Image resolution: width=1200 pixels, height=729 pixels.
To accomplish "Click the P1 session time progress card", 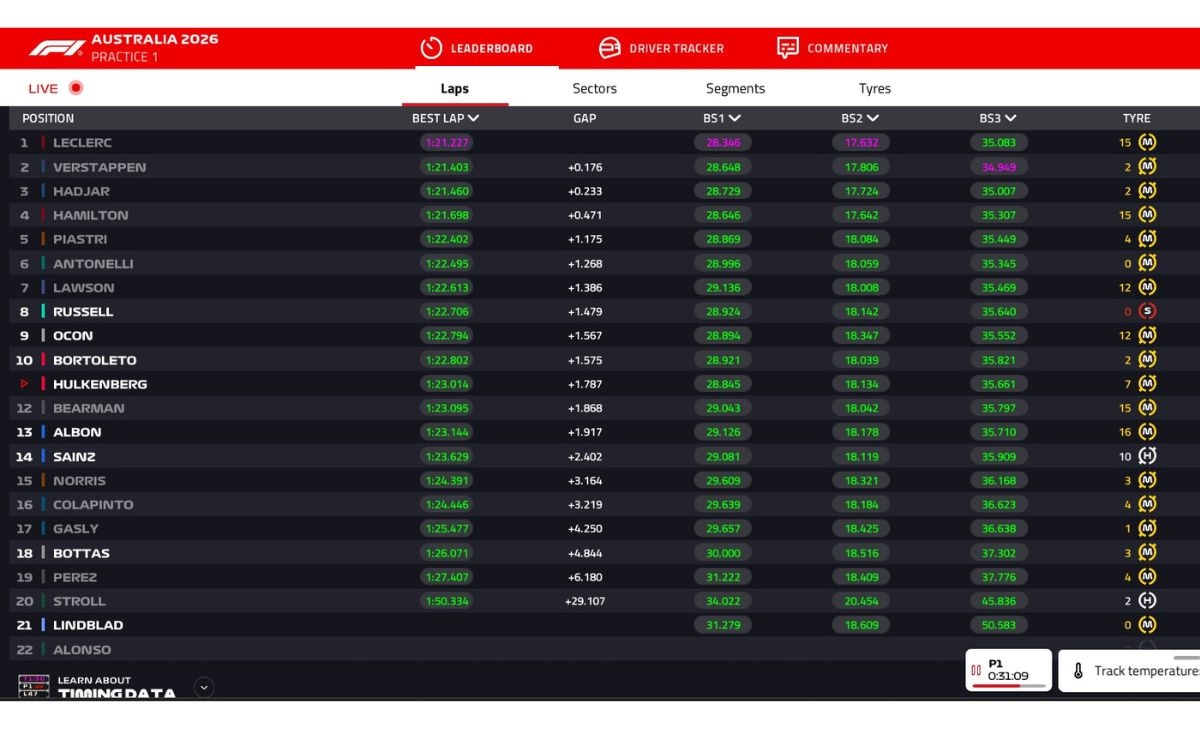I will tap(1008, 670).
